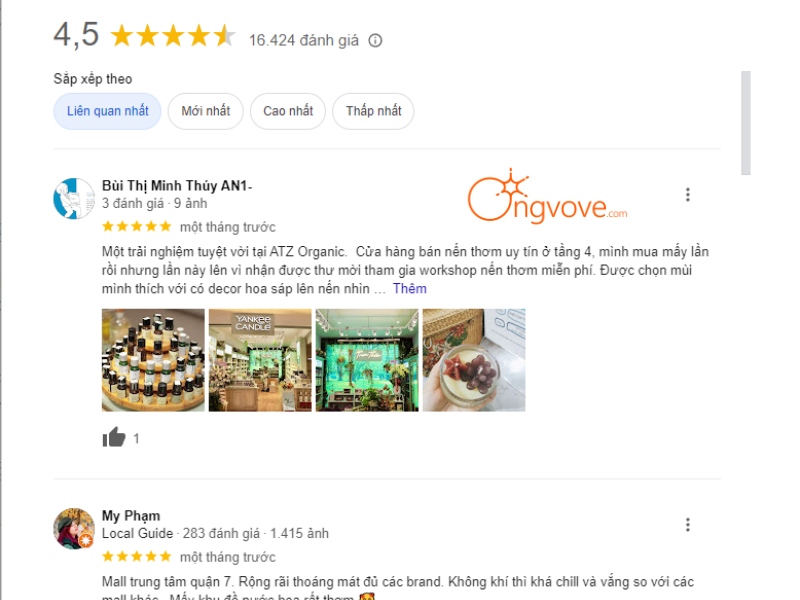The width and height of the screenshot is (800, 600).
Task: Click the vertical scrollbar on the right
Action: point(746,123)
